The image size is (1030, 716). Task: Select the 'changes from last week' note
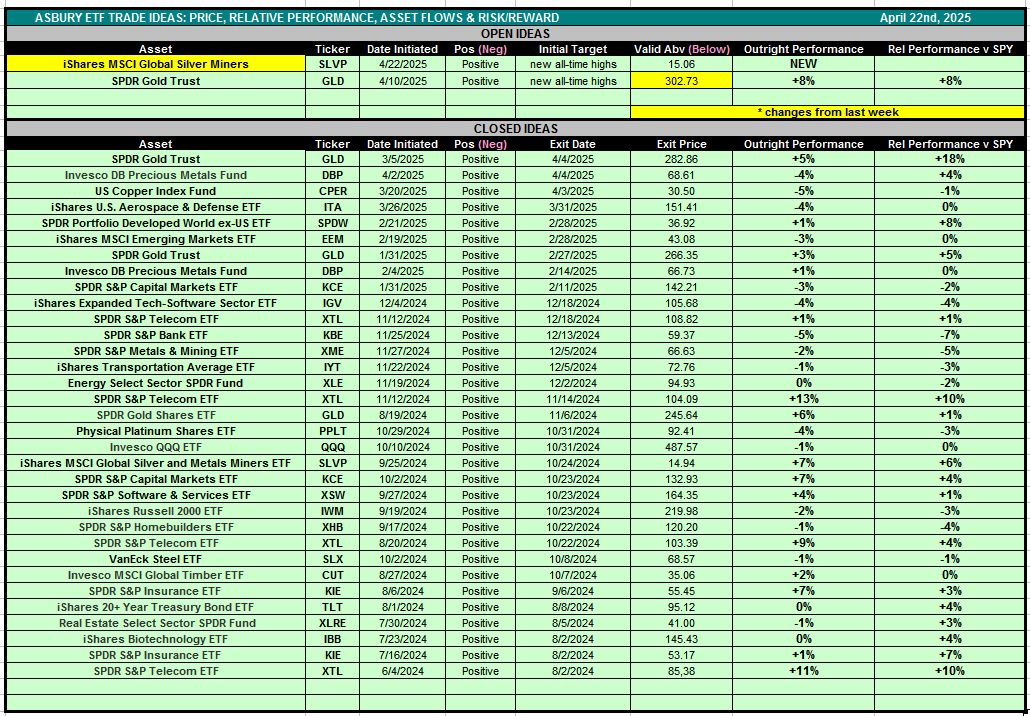coord(829,112)
